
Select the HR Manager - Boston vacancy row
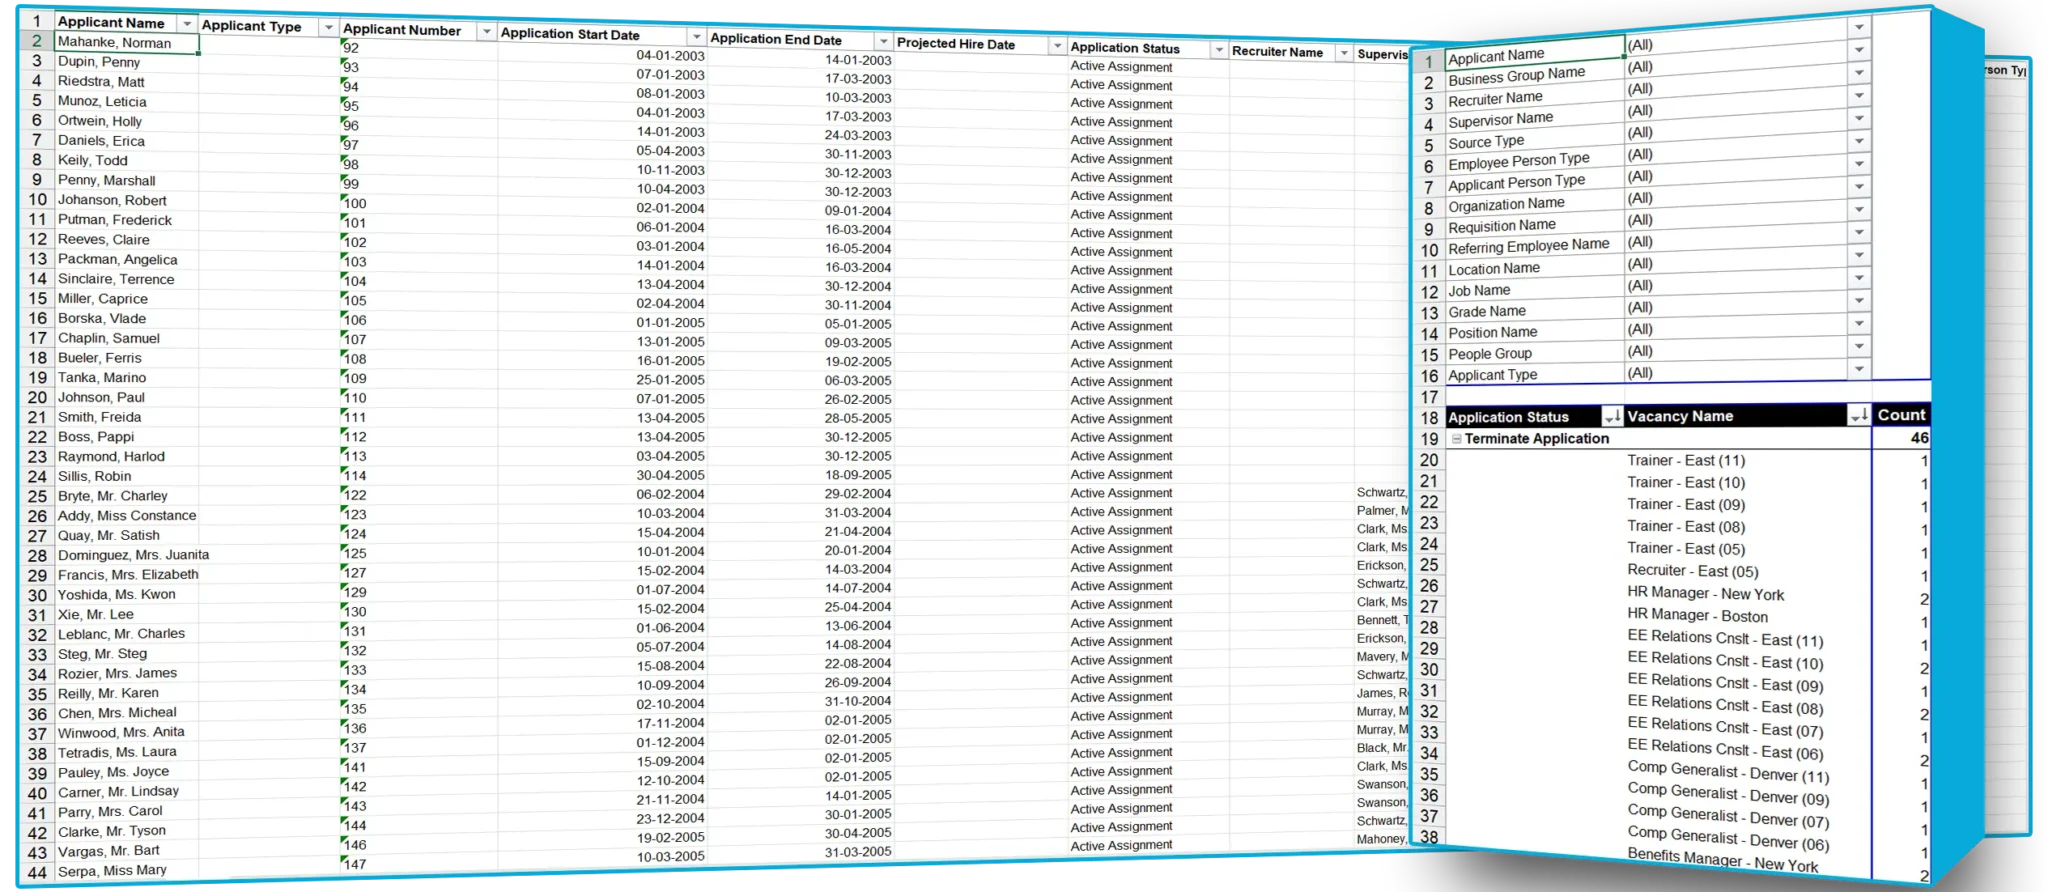point(1697,616)
